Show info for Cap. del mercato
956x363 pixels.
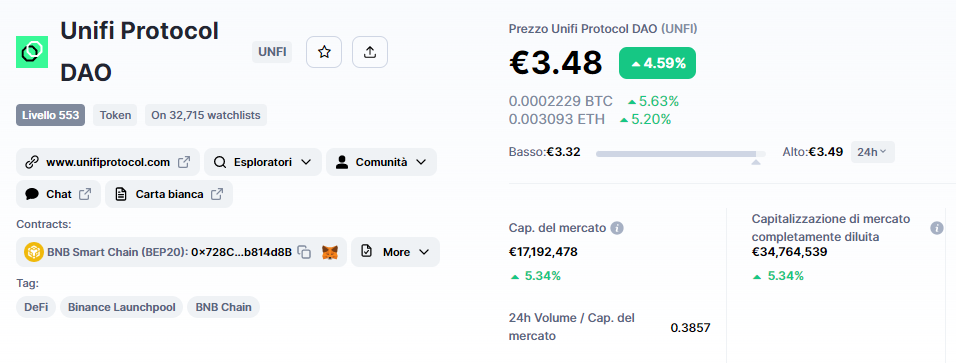[x=617, y=228]
